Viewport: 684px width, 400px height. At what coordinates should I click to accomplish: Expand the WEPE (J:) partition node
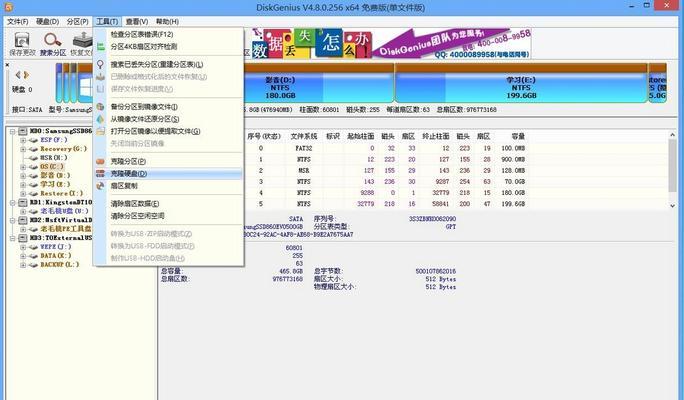(x=23, y=247)
